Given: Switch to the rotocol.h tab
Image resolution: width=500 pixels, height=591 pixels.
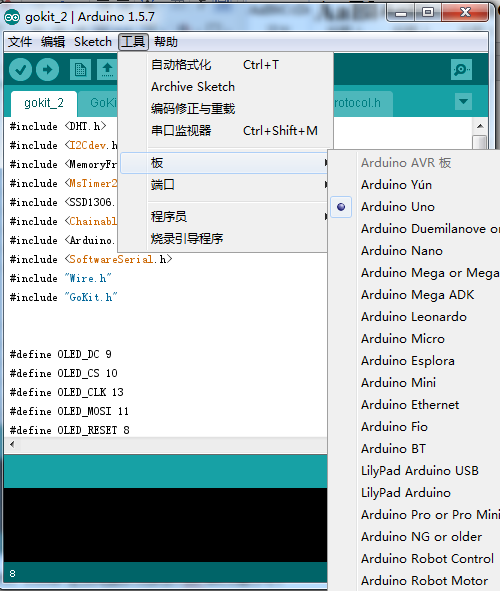Looking at the screenshot, I should pos(363,103).
